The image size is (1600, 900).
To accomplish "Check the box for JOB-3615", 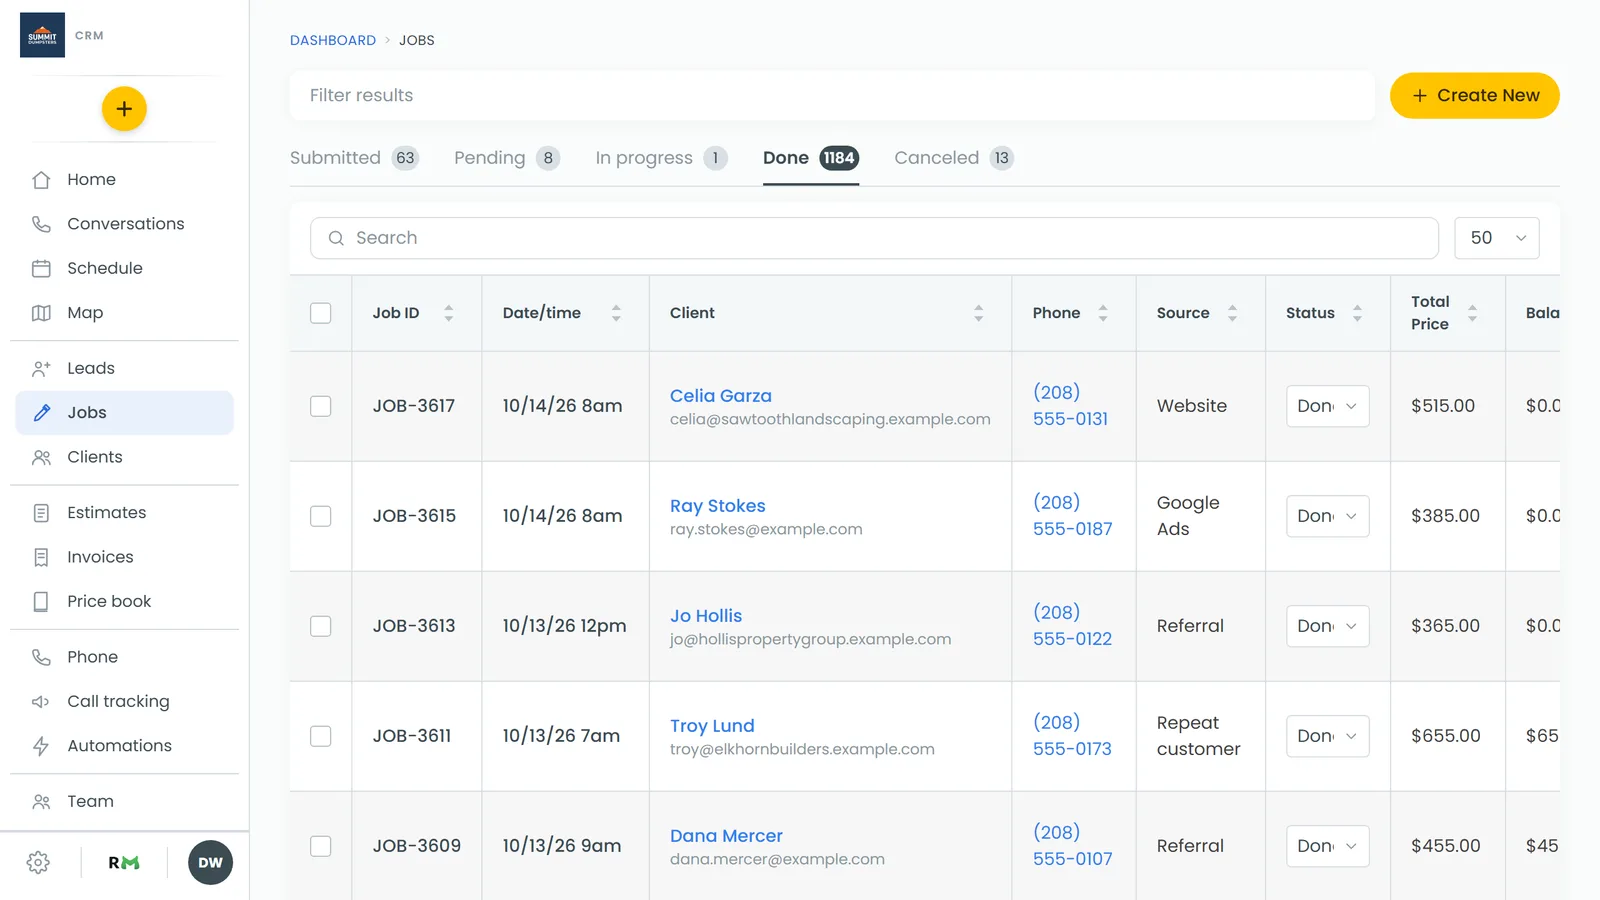I will click(321, 516).
